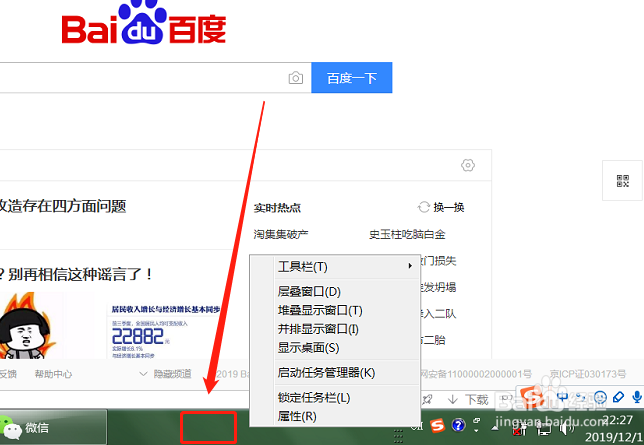Open the network tray icon

click(x=544, y=429)
